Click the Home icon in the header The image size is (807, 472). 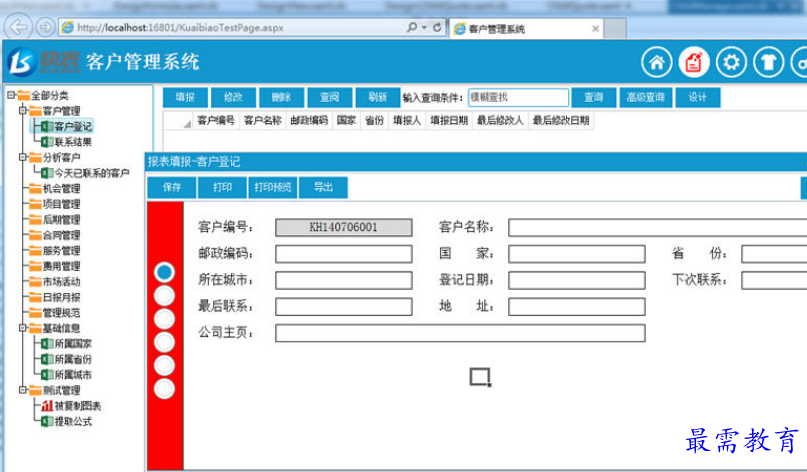coord(656,63)
